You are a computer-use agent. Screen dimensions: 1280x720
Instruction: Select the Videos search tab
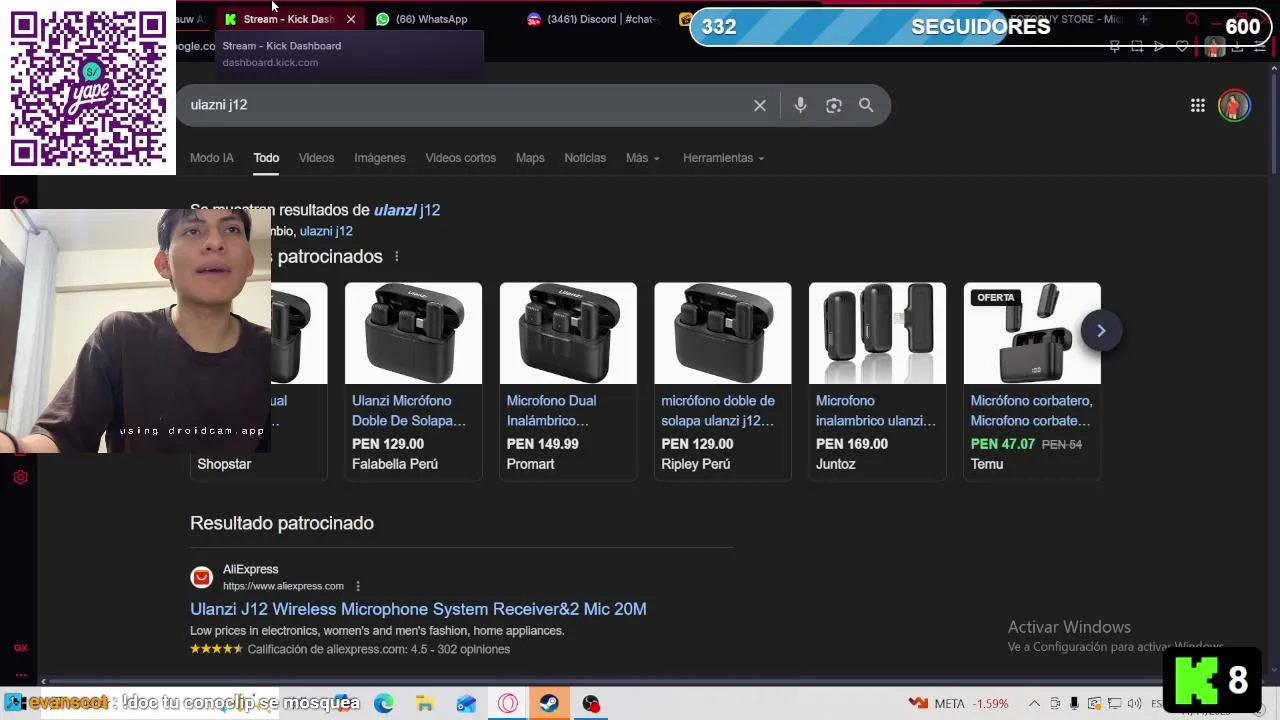tap(316, 158)
